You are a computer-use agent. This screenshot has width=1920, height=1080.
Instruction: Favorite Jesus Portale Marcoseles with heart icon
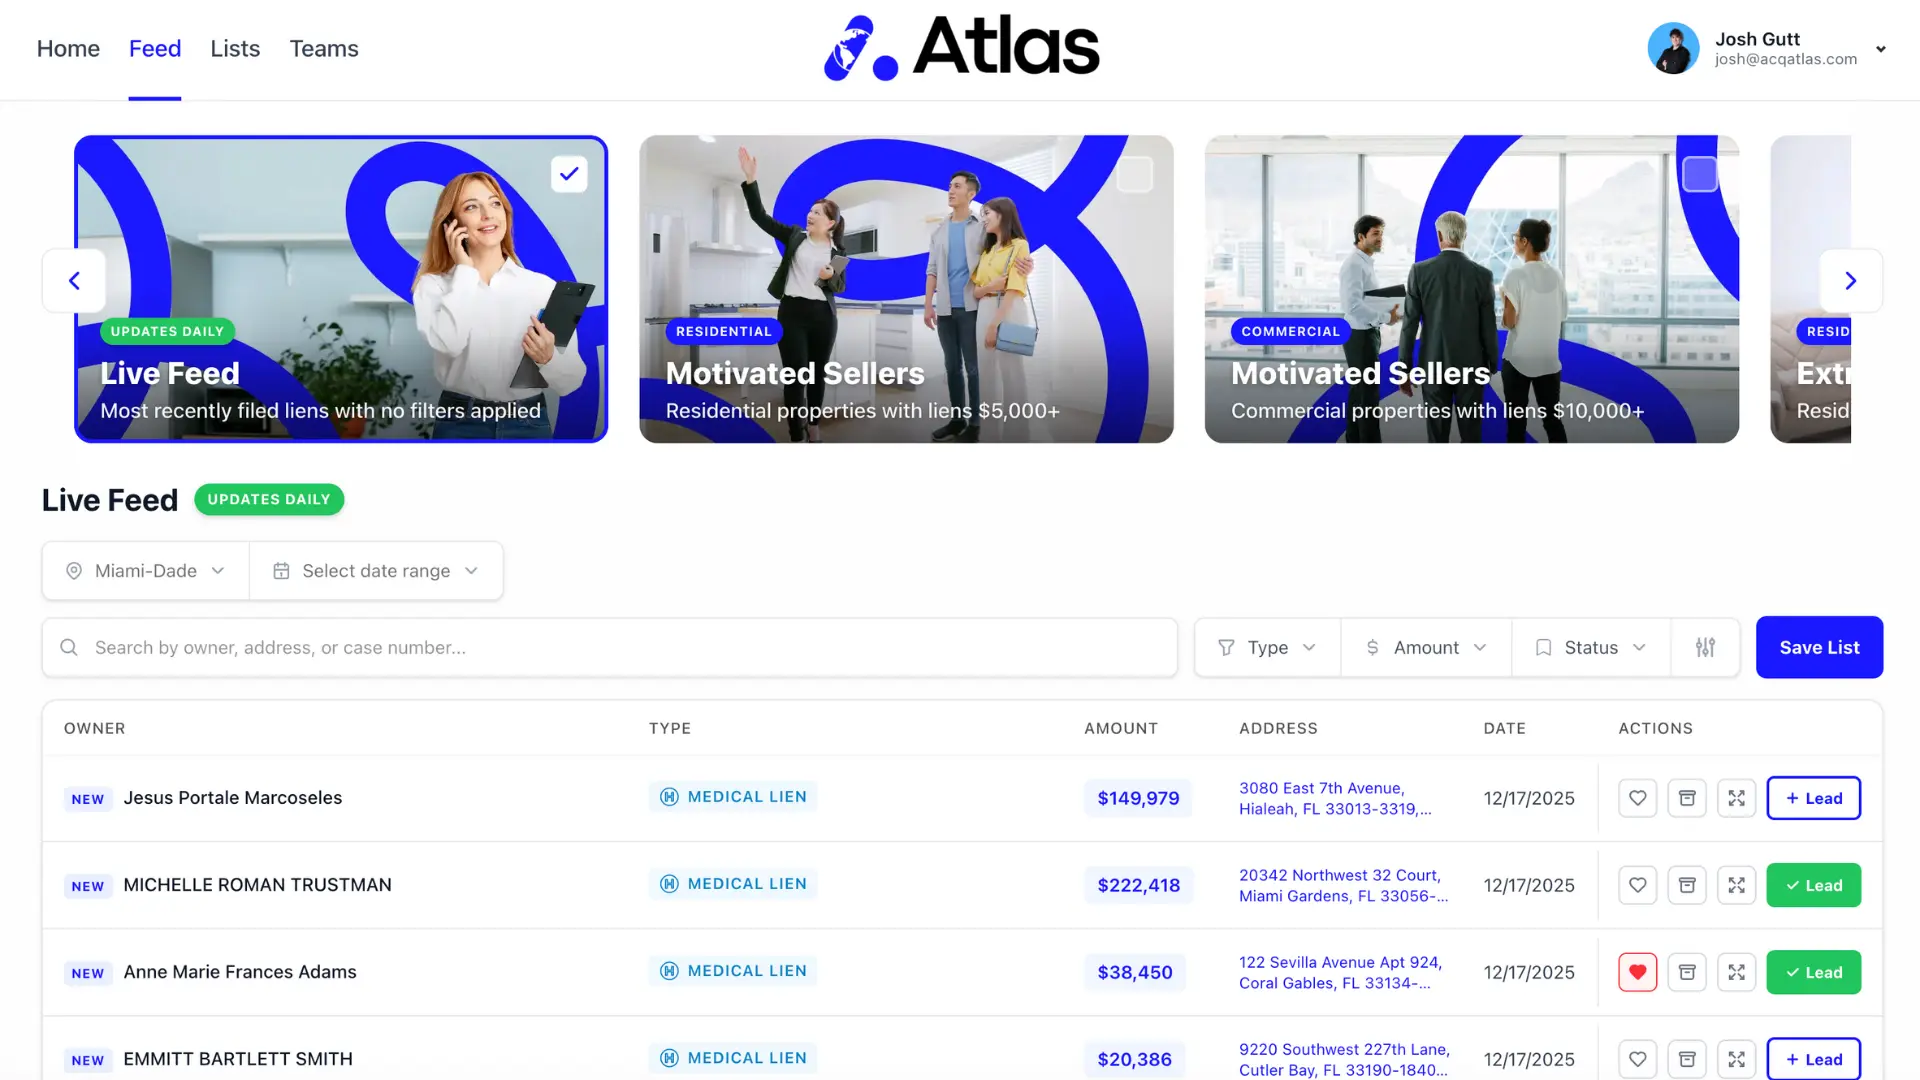1637,798
